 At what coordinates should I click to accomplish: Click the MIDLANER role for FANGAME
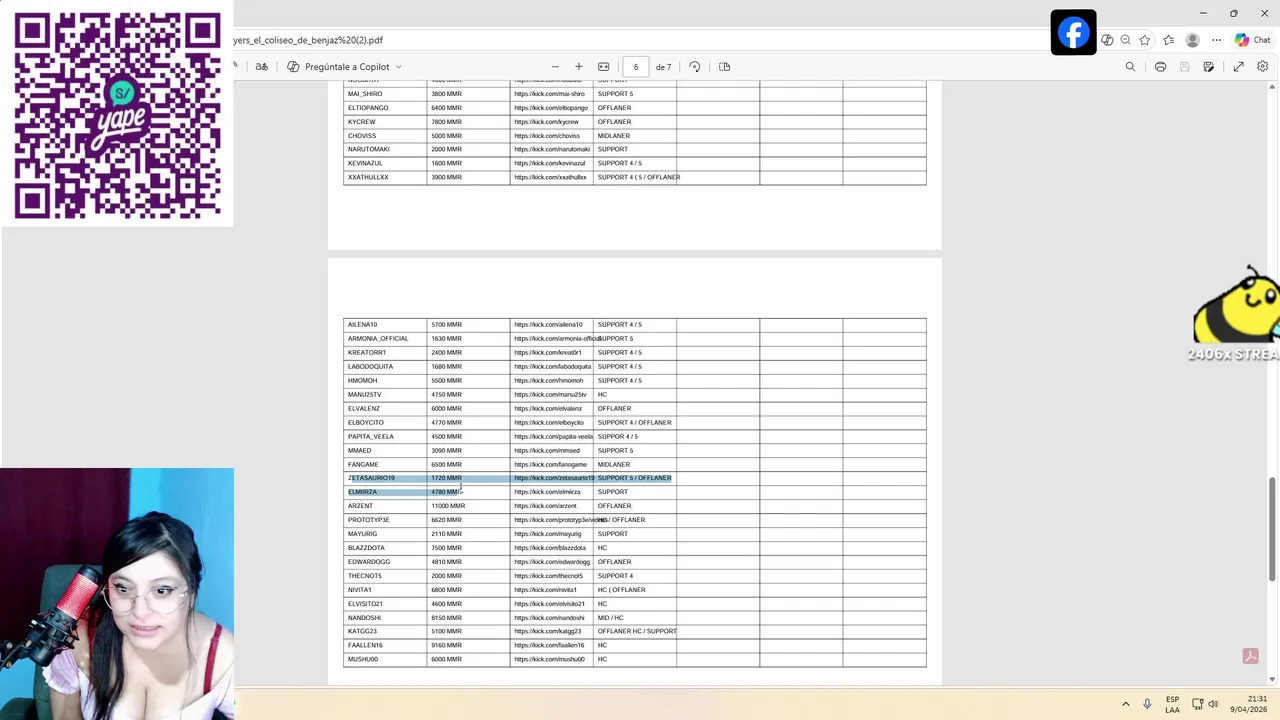pyautogui.click(x=614, y=465)
